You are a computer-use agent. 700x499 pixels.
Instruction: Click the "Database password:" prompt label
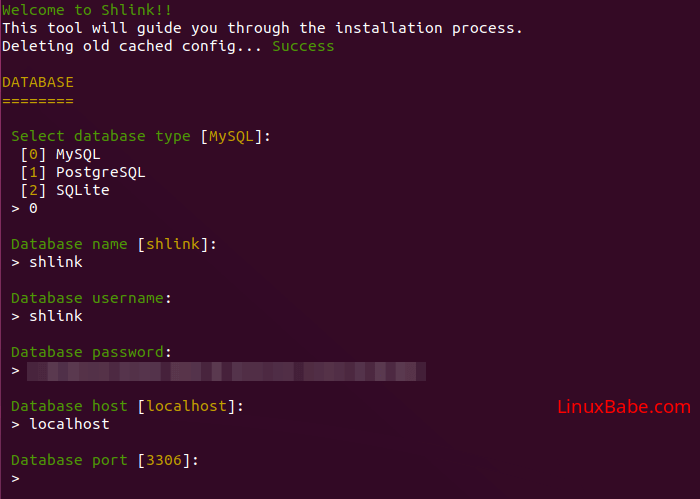click(91, 352)
